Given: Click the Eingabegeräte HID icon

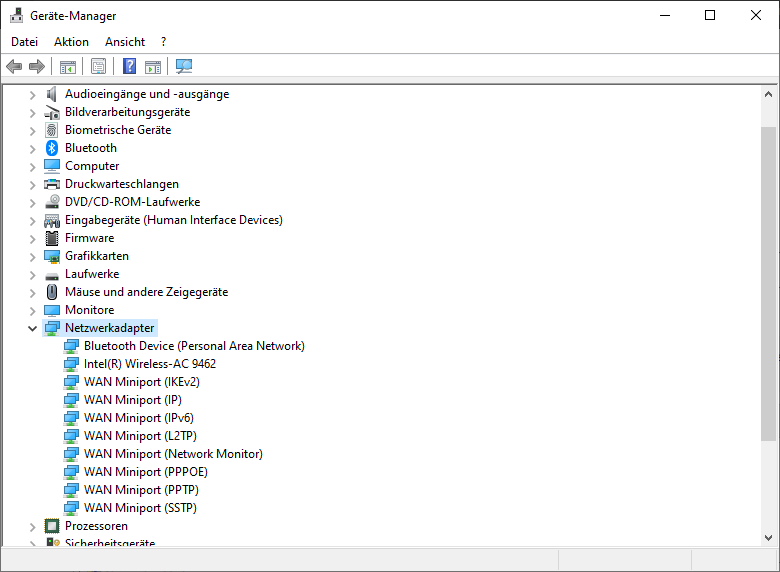Looking at the screenshot, I should point(52,220).
